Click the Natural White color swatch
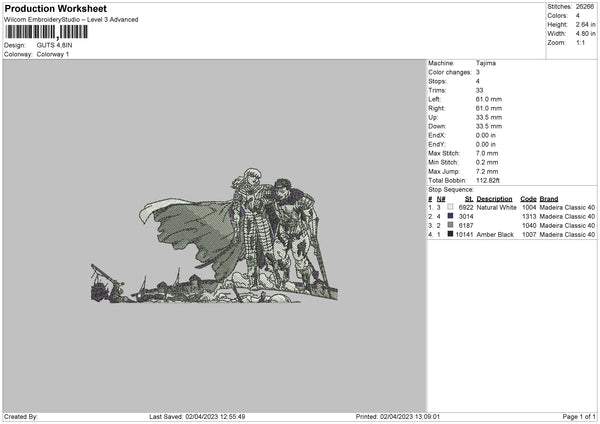The image size is (600, 424). [x=450, y=207]
